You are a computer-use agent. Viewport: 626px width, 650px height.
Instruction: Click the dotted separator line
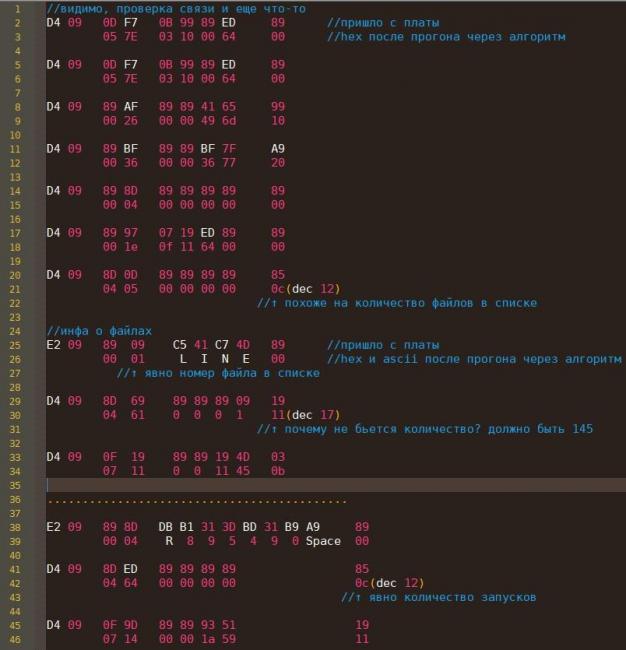[196, 499]
